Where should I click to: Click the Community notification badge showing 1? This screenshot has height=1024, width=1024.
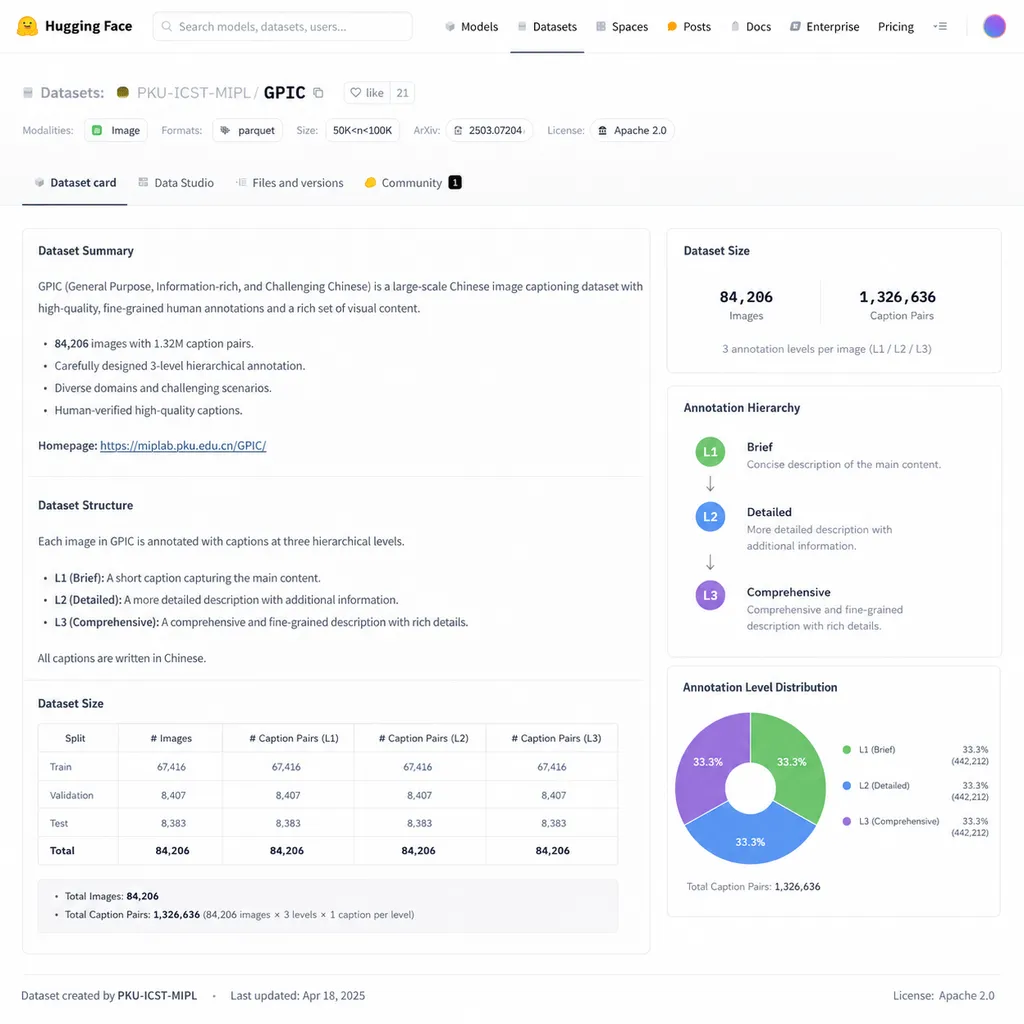coord(455,183)
